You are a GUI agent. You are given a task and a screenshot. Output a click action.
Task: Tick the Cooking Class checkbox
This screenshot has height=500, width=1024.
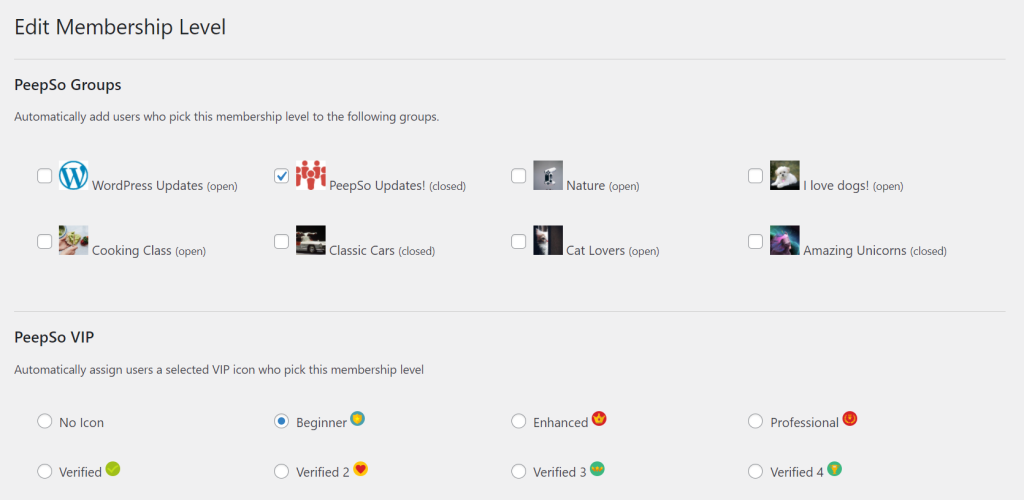point(44,242)
